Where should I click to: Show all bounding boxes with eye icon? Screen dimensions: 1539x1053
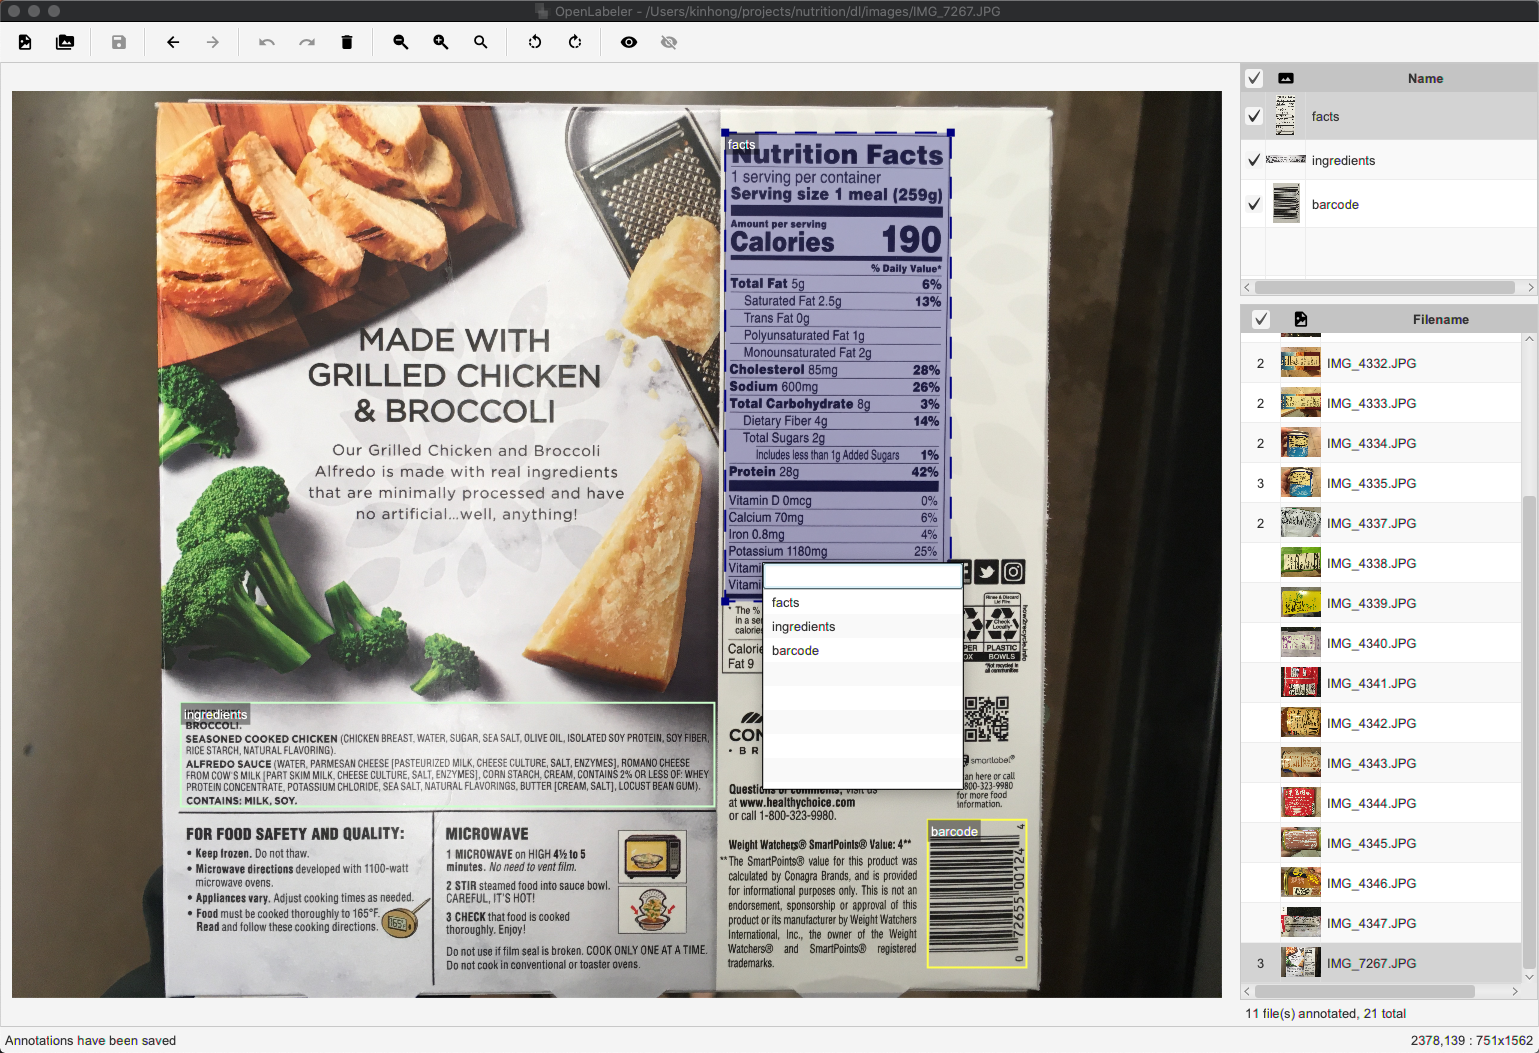[629, 42]
